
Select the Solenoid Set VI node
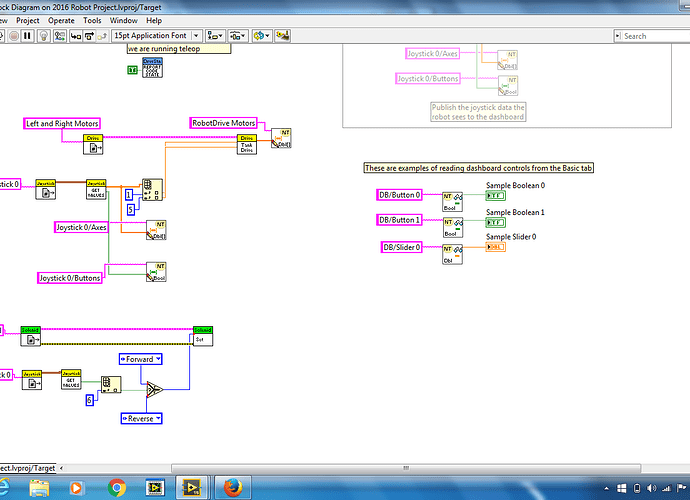point(203,336)
